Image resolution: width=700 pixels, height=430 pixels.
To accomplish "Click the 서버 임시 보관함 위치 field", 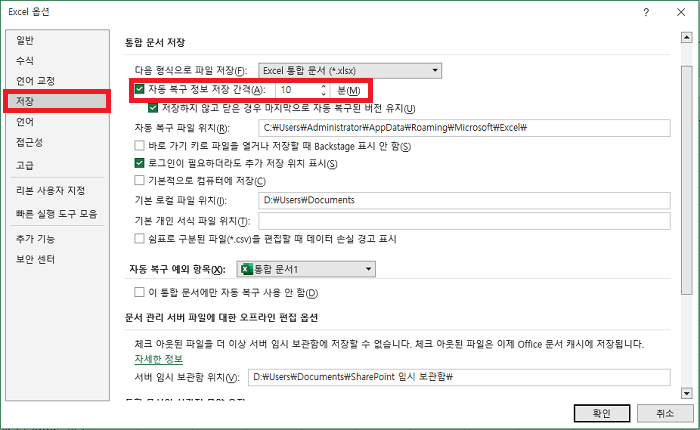I will (x=459, y=377).
